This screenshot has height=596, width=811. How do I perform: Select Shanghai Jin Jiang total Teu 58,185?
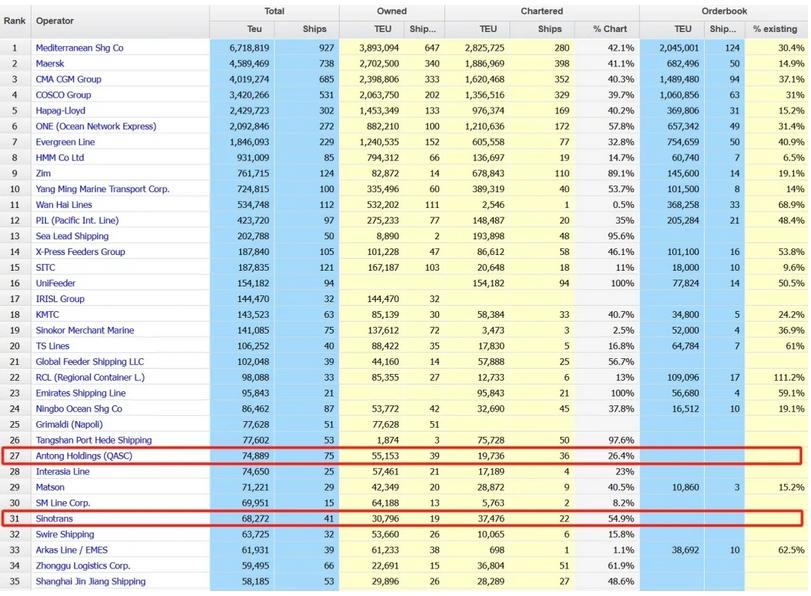pyautogui.click(x=256, y=582)
